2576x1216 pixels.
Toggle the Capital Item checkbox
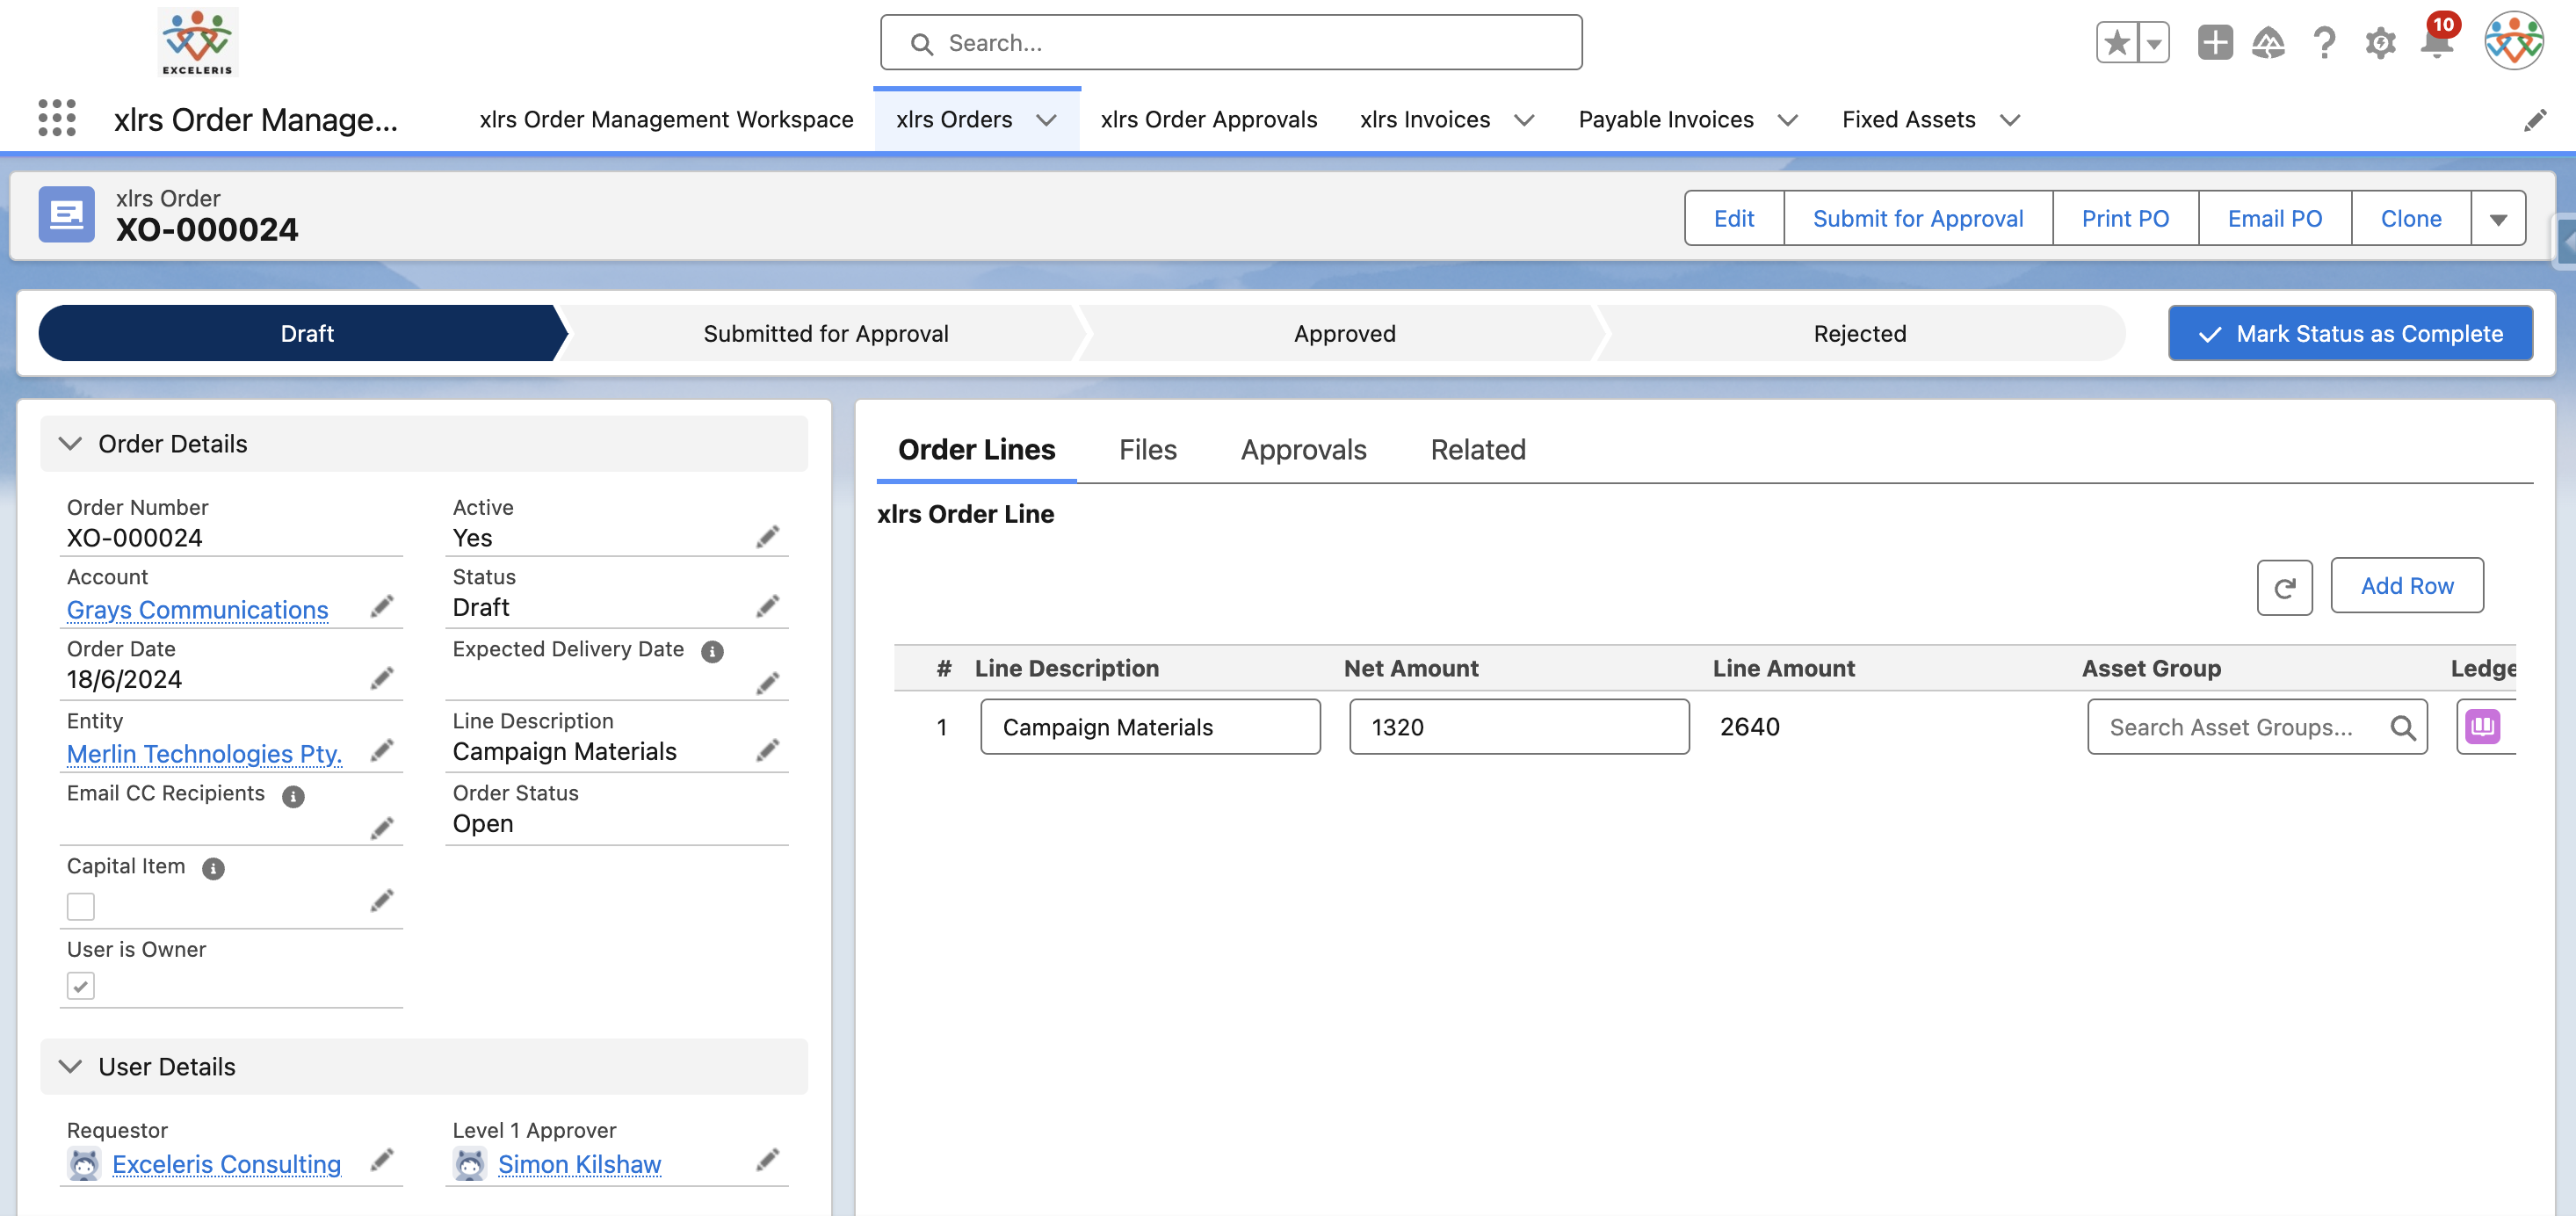(81, 906)
